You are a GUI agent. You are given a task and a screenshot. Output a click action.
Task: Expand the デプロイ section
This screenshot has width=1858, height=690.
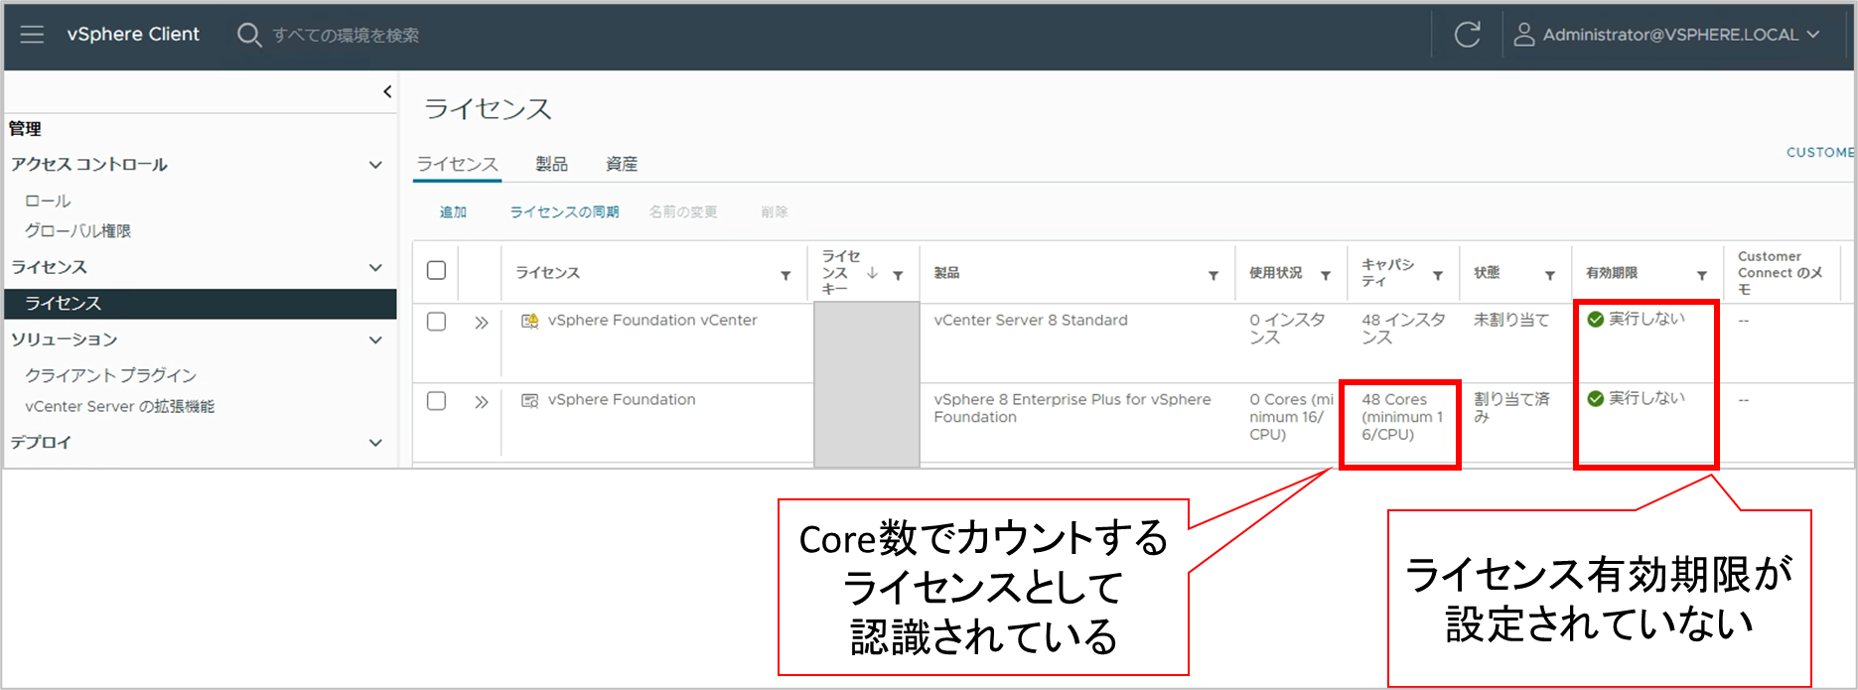pyautogui.click(x=375, y=443)
